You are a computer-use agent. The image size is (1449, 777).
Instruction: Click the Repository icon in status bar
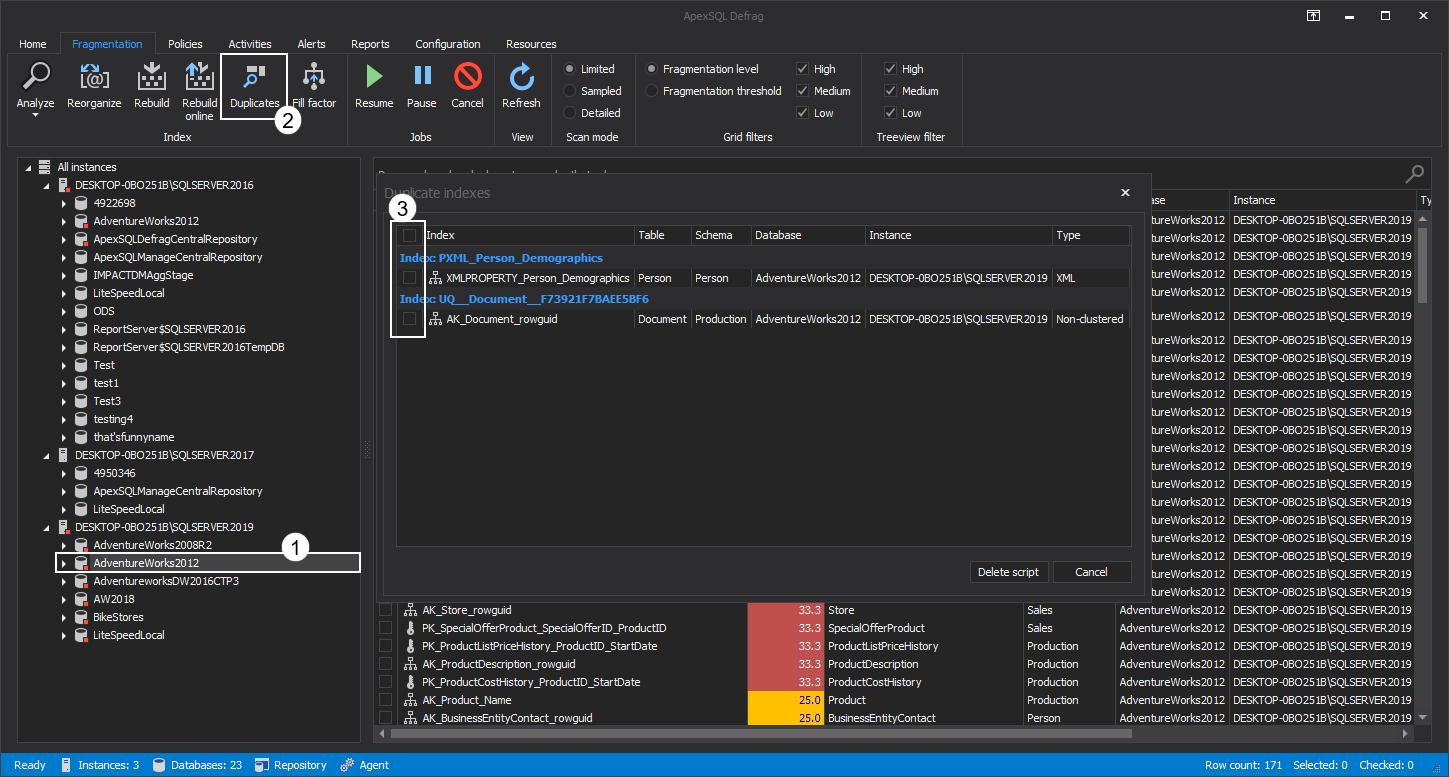[261, 765]
